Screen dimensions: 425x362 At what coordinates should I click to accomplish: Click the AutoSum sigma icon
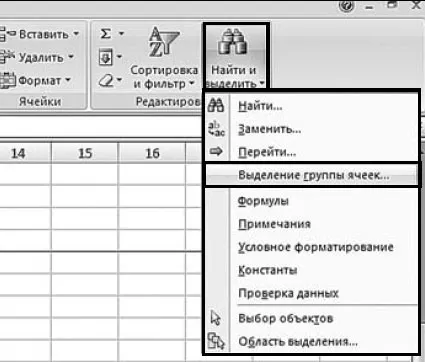pyautogui.click(x=105, y=34)
